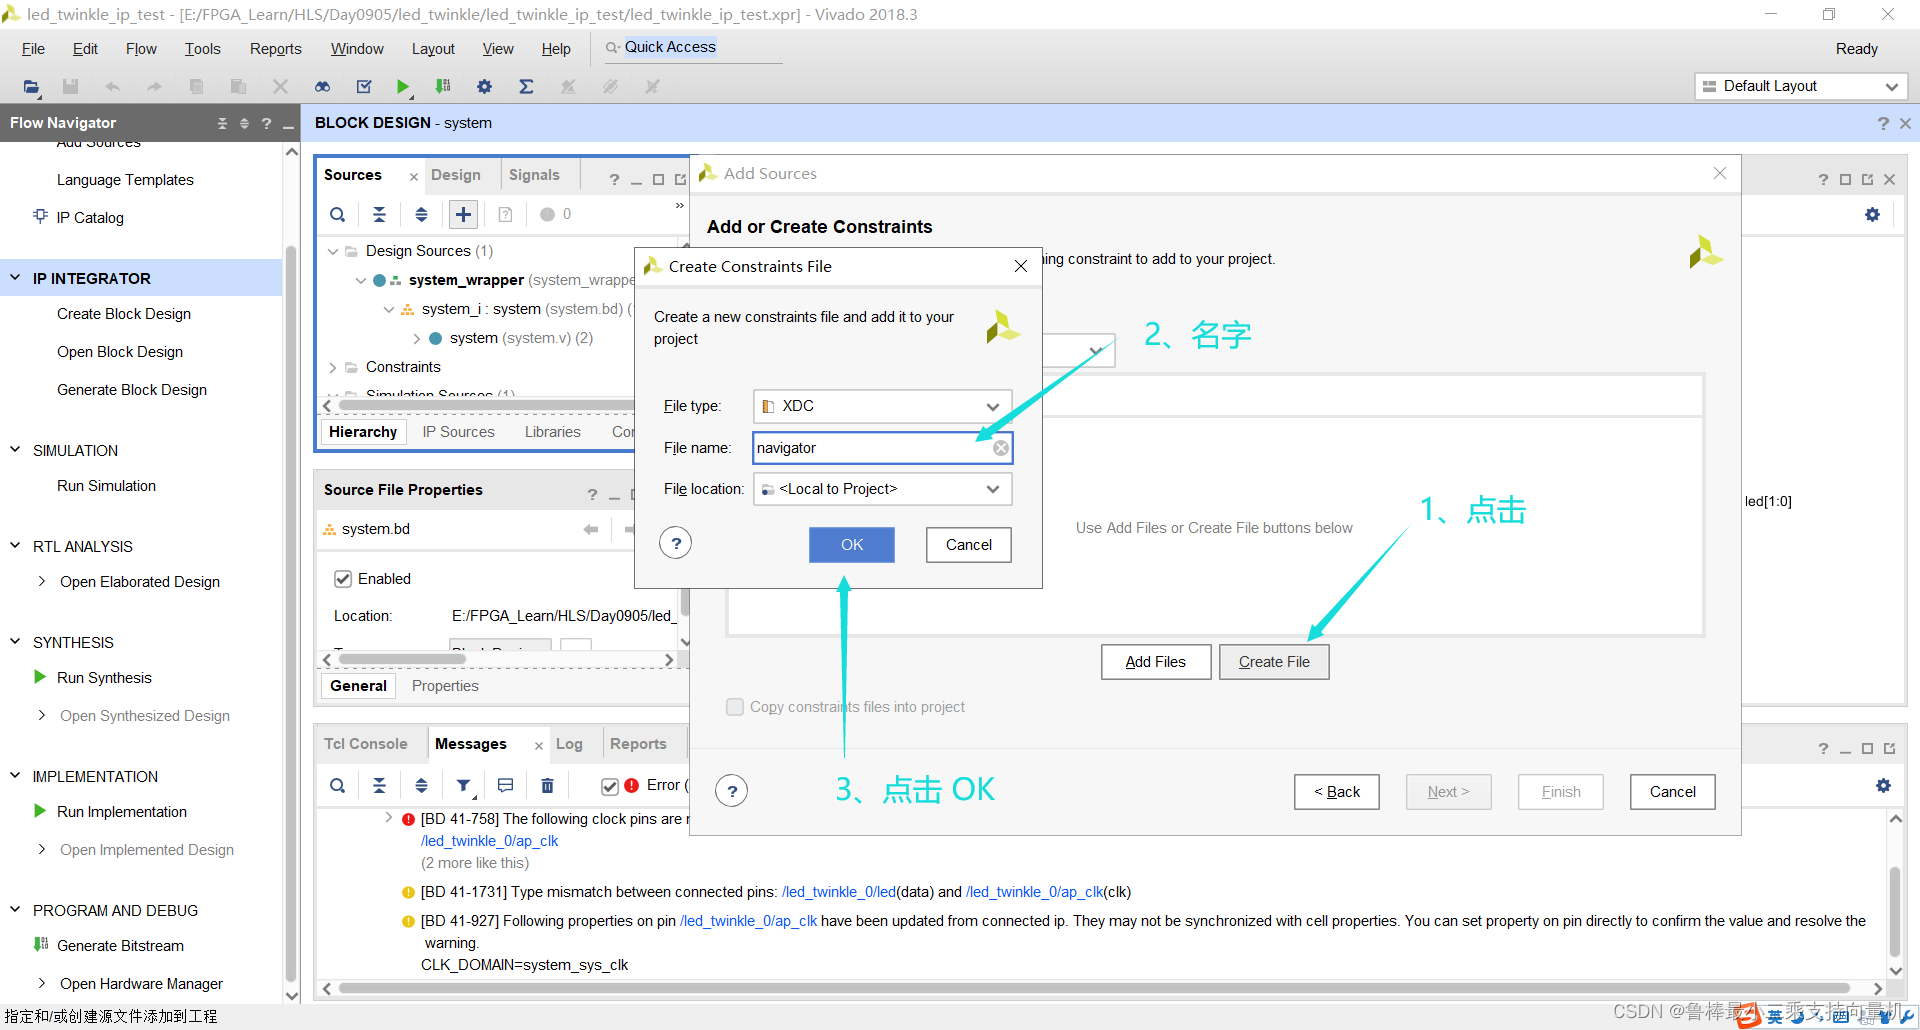
Task: Toggle the Enabled checkbox in Source File Properties
Action: tap(343, 579)
